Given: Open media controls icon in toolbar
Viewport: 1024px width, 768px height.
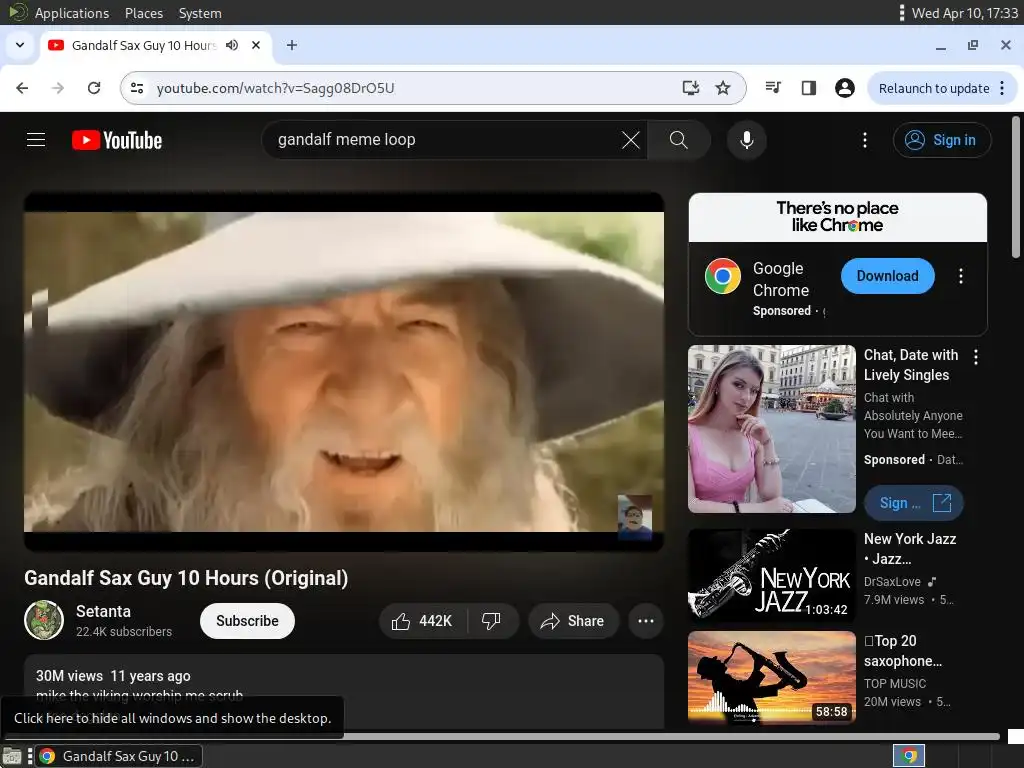Looking at the screenshot, I should pos(773,88).
